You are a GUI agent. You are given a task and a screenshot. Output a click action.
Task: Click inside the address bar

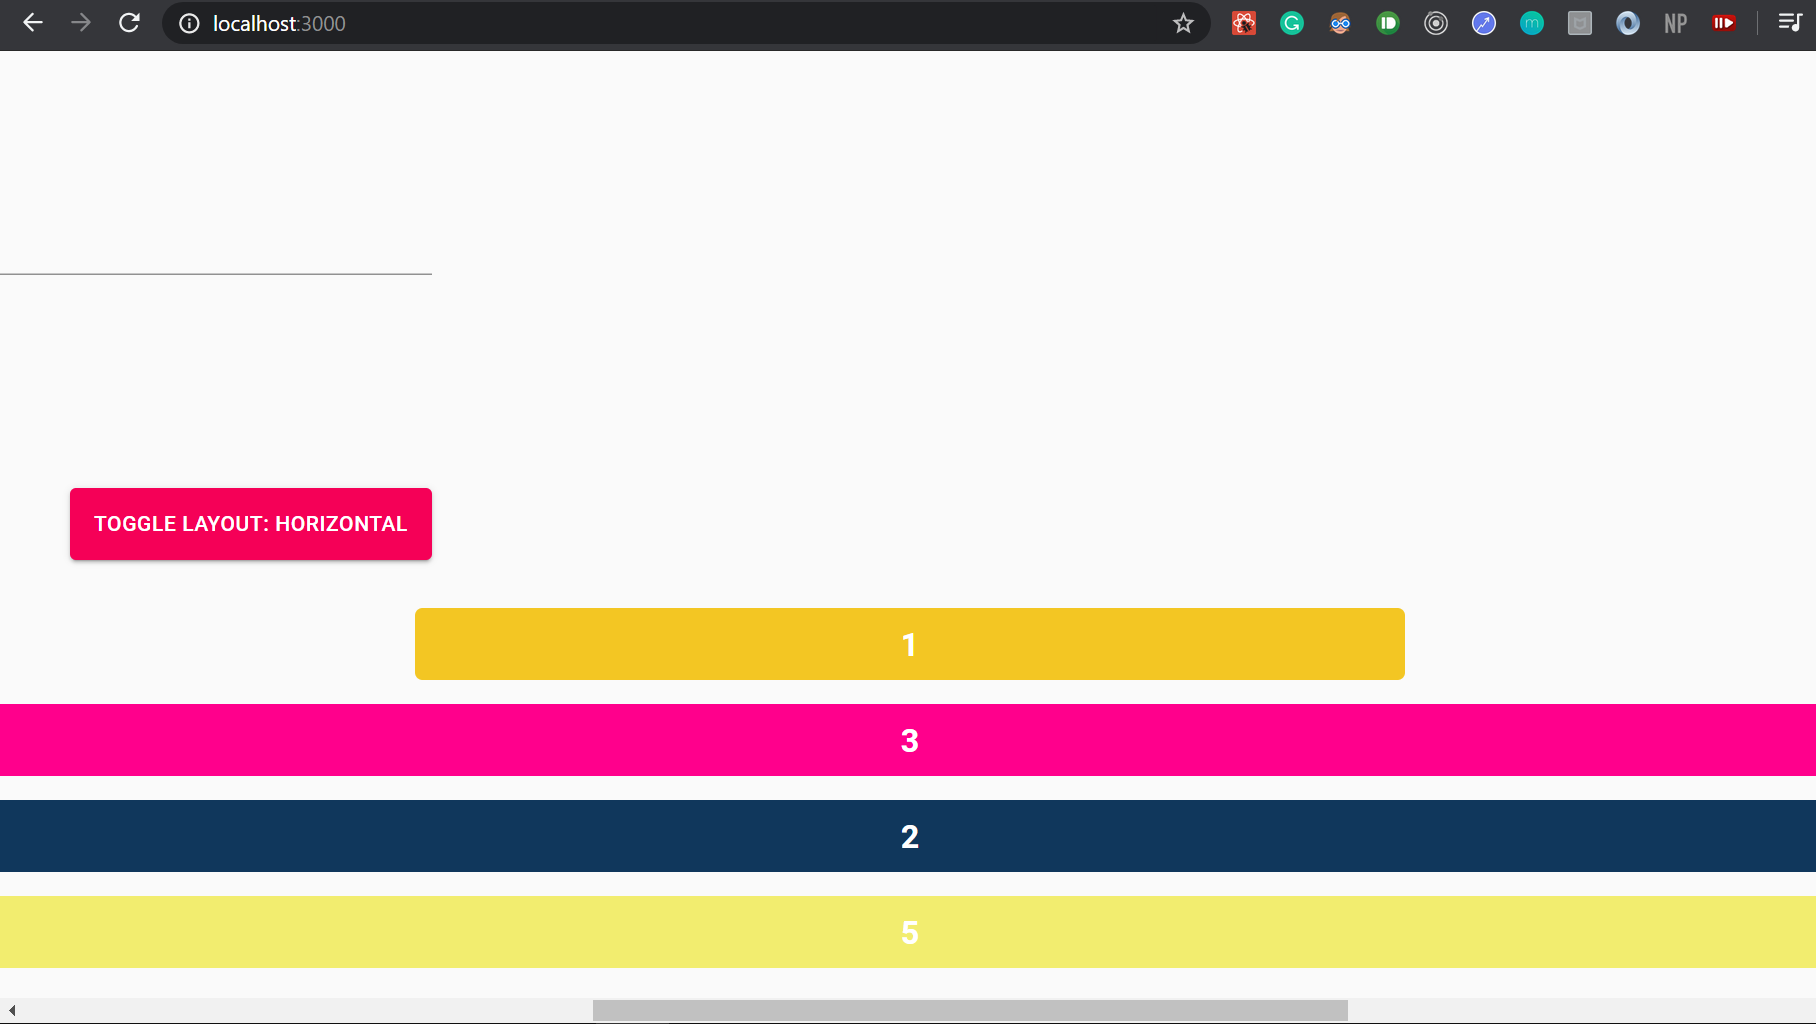[x=600, y=24]
